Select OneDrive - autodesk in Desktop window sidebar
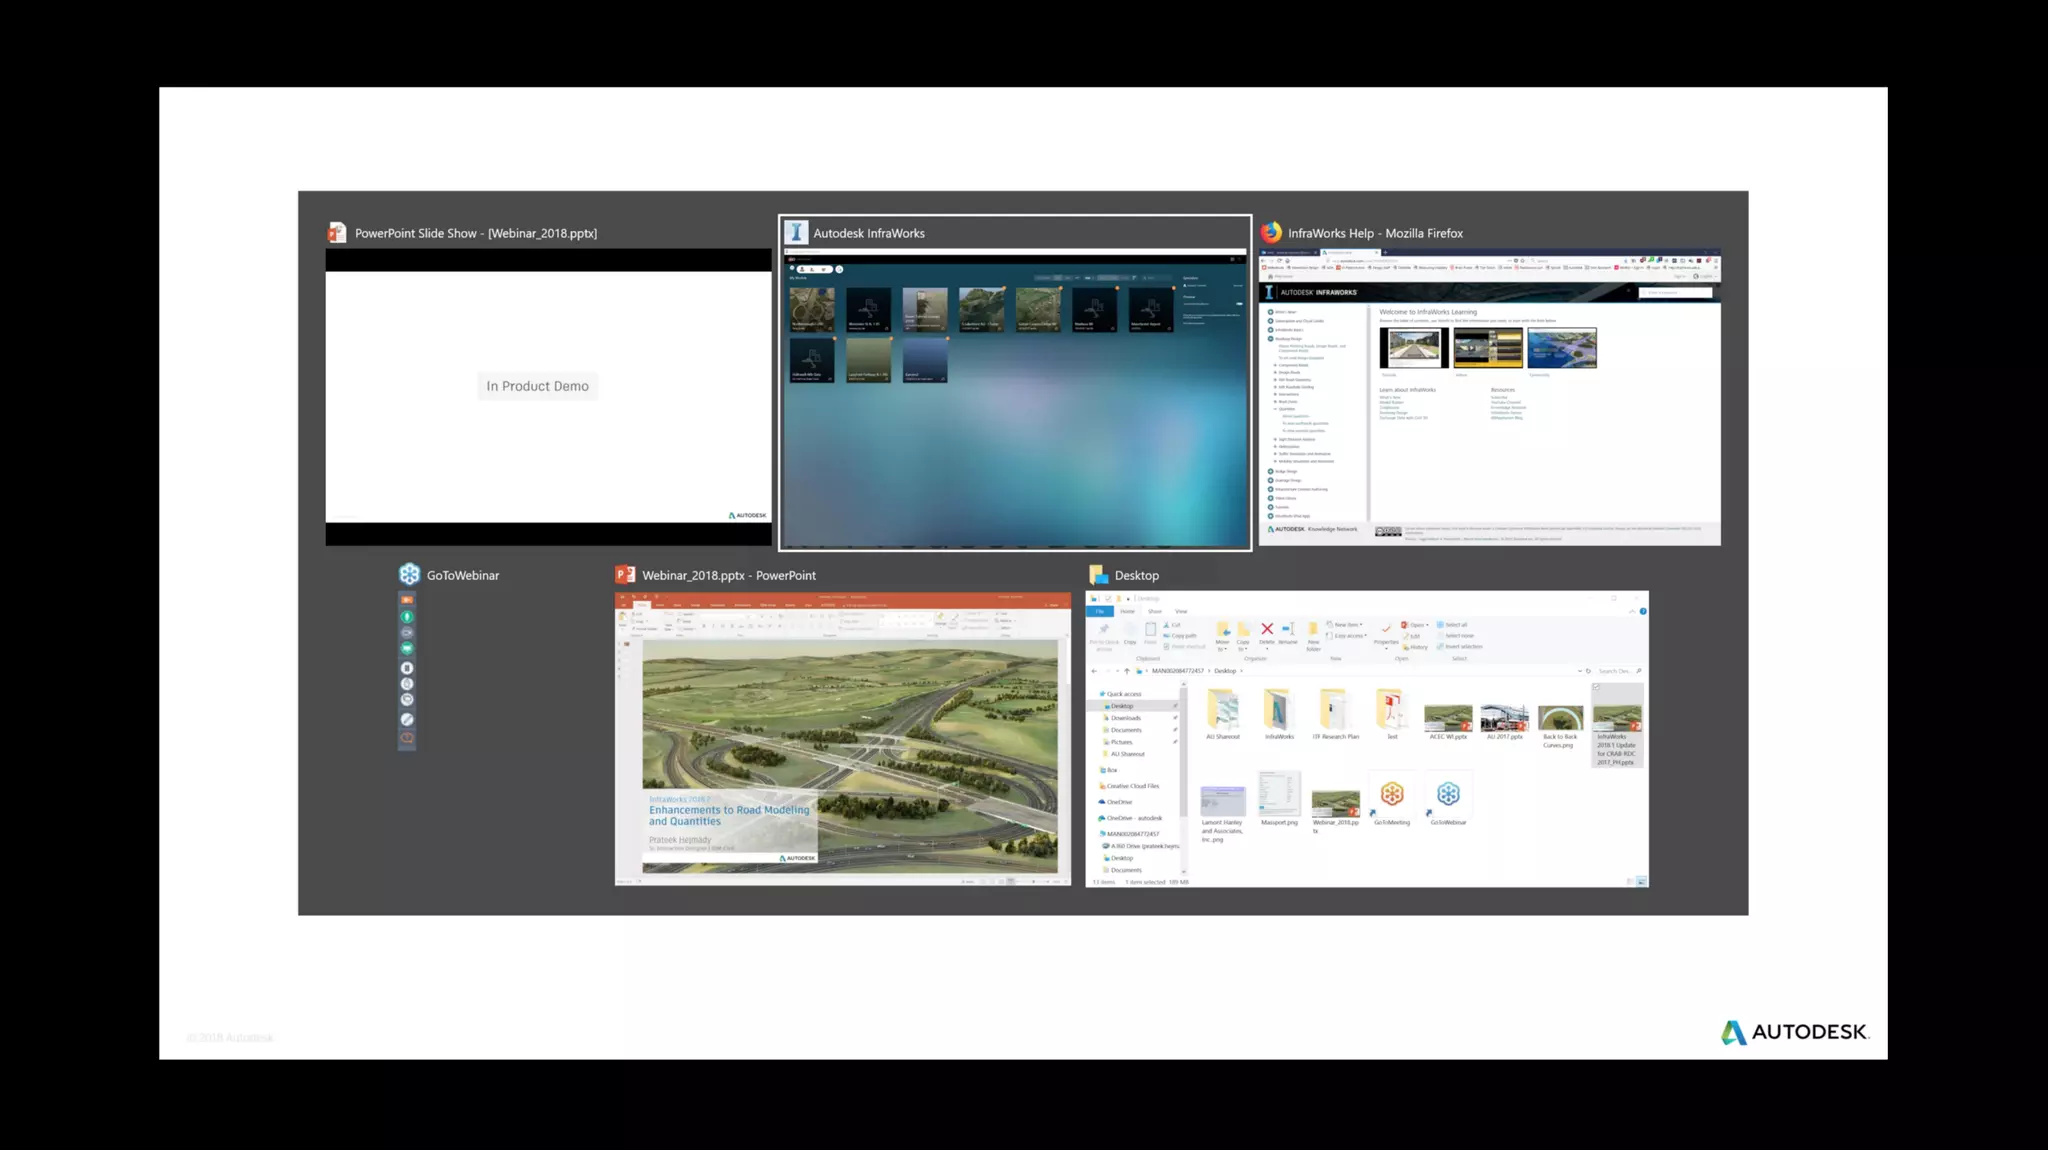 tap(1130, 818)
